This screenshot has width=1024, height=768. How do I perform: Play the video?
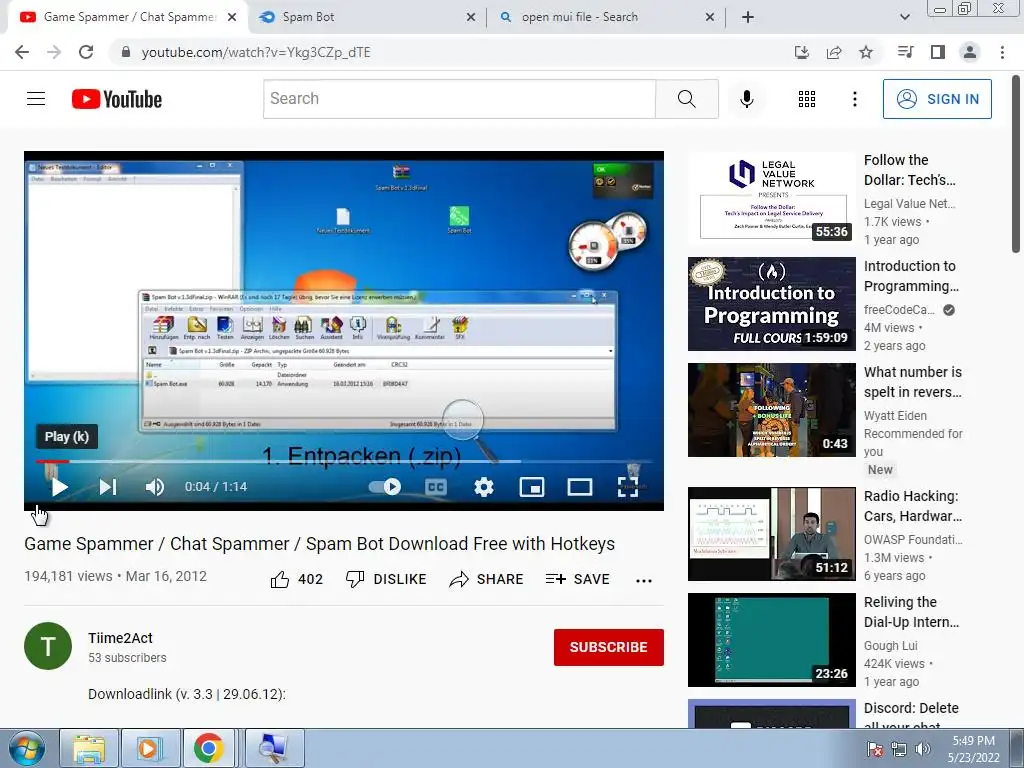59,487
